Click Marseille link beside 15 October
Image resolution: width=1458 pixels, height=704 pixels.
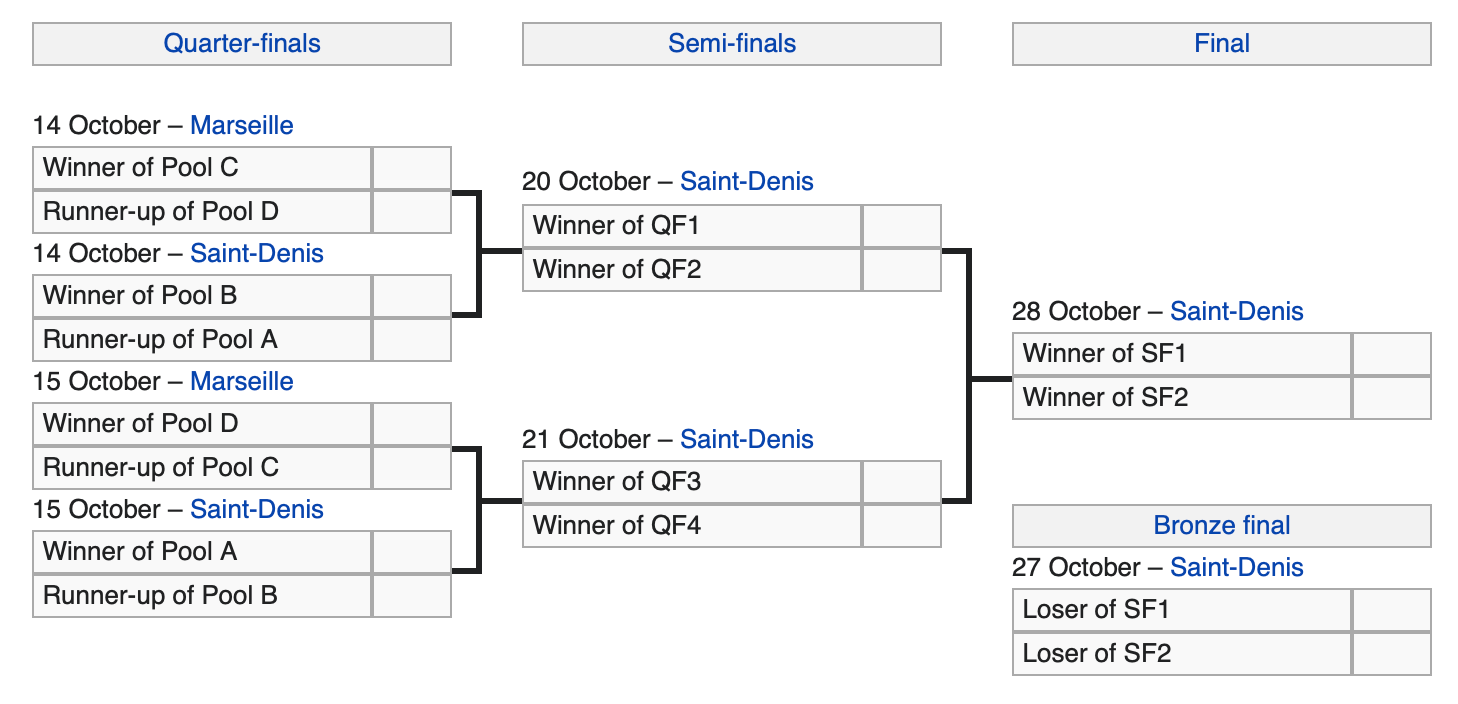(242, 382)
